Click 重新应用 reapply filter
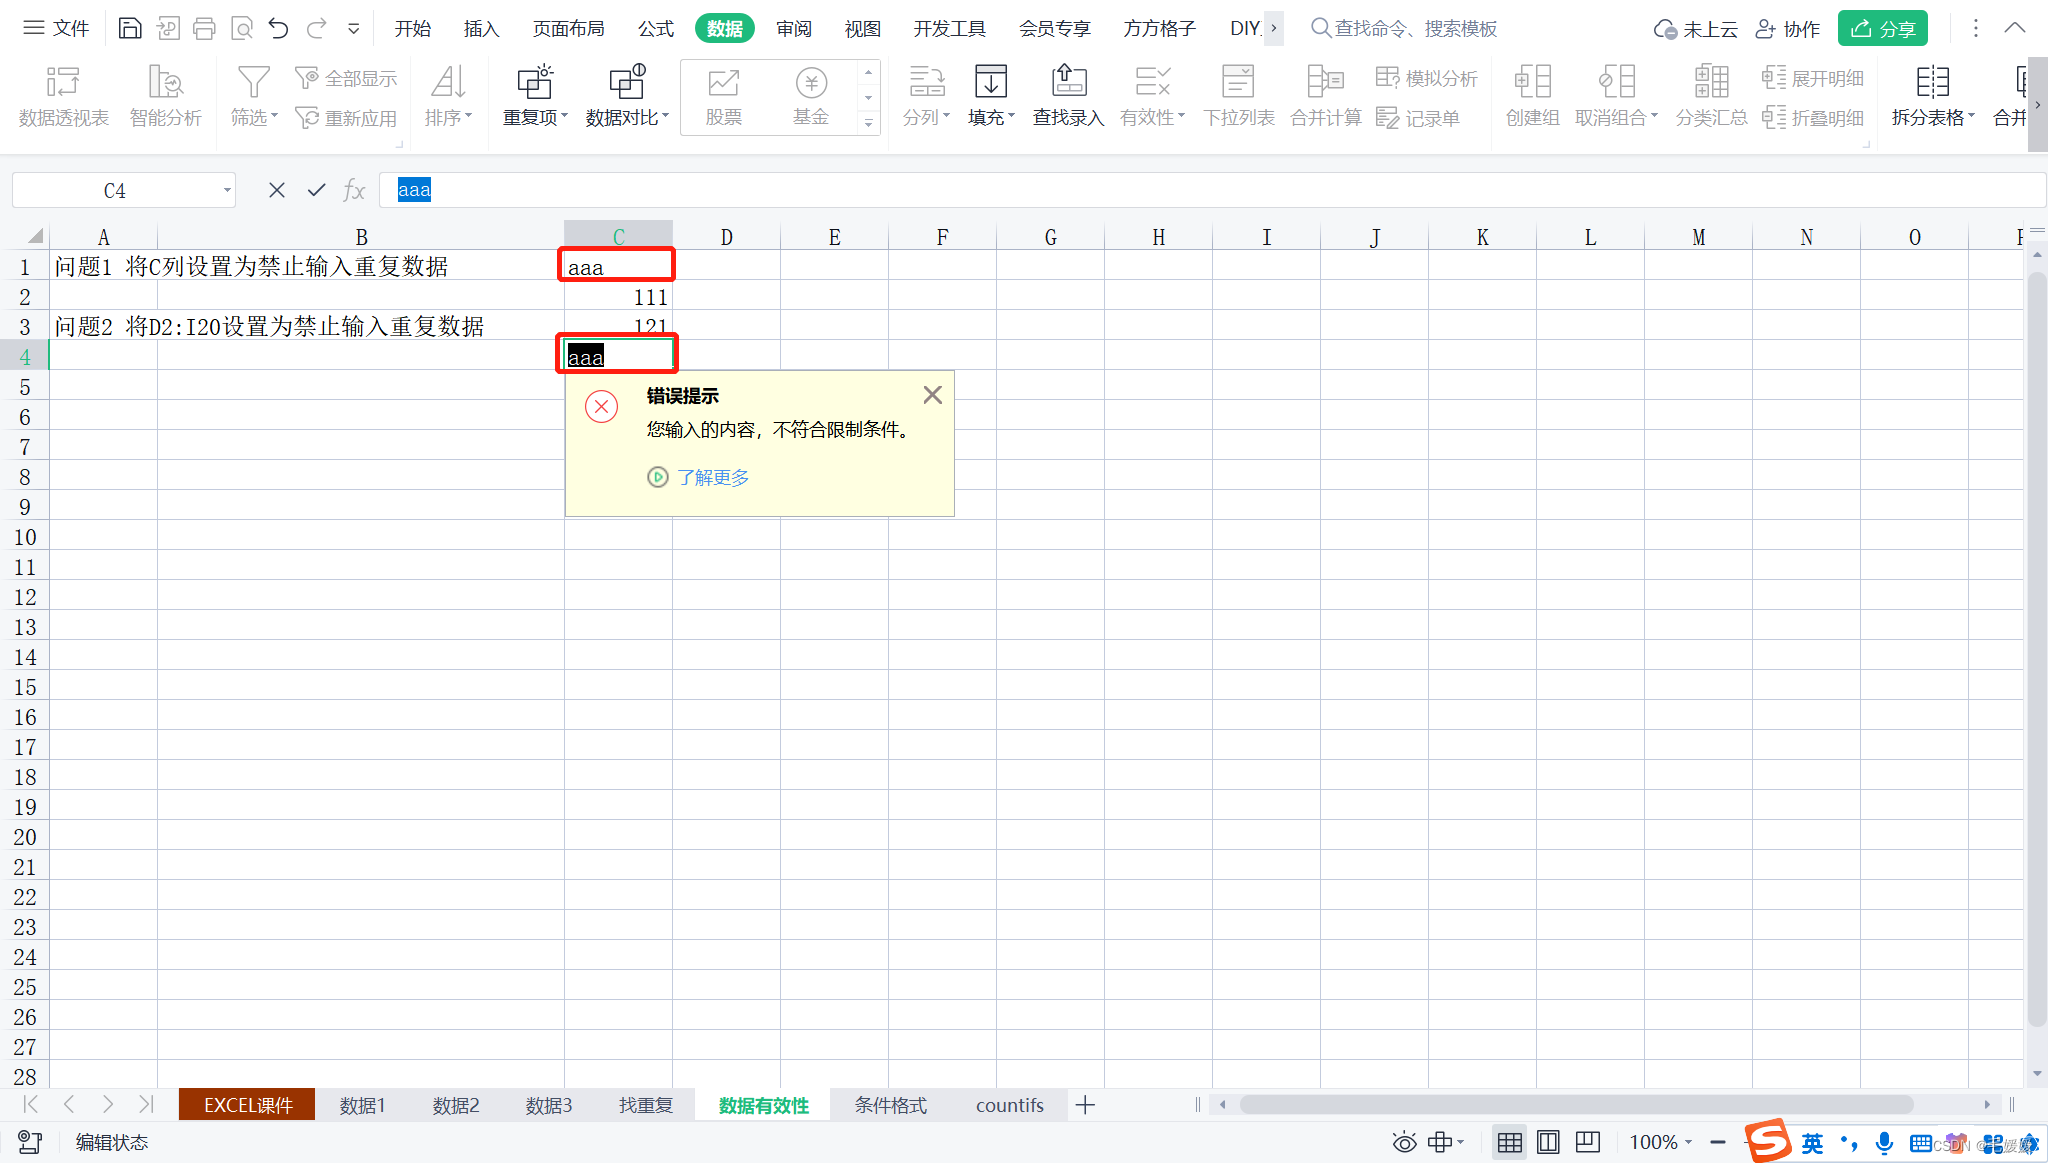Viewport: 2048px width, 1163px height. coord(347,118)
